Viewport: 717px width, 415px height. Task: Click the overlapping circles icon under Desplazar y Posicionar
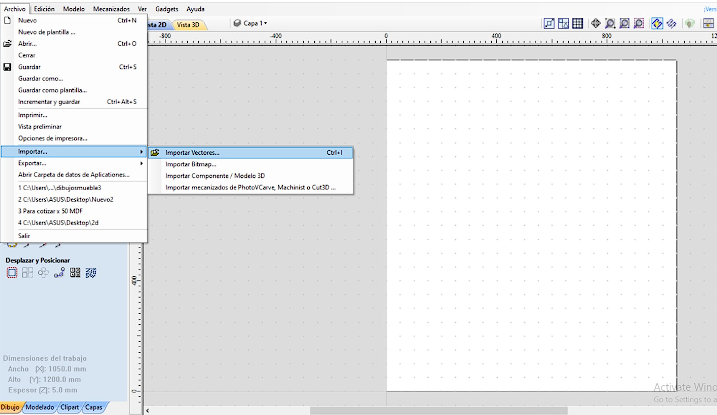click(43, 273)
